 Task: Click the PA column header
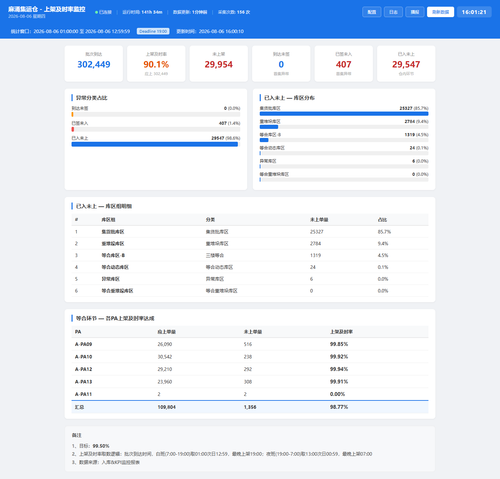pos(78,332)
